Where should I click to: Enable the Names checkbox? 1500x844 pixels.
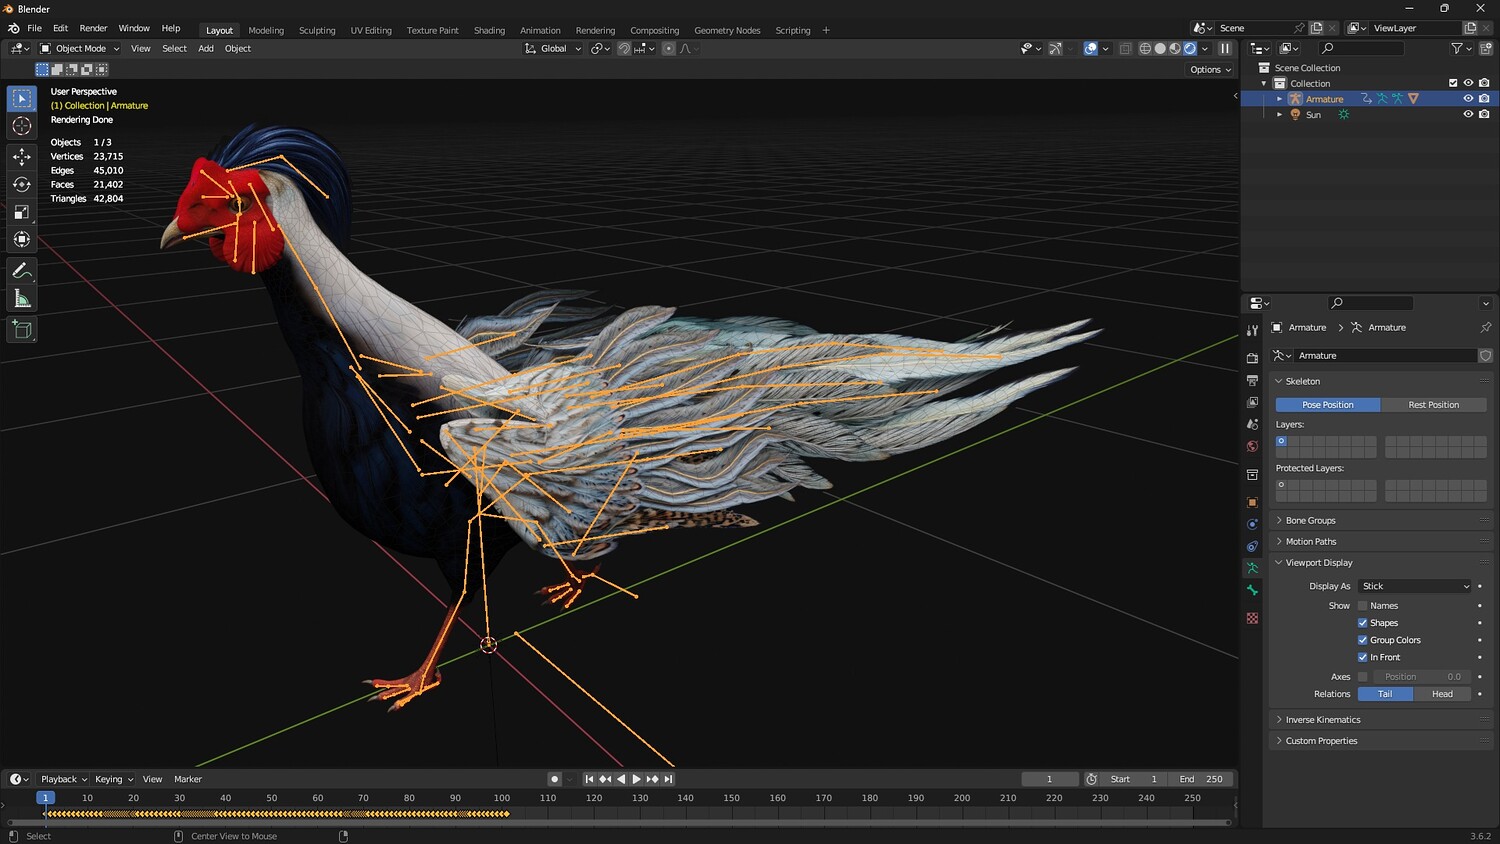[x=1362, y=606]
